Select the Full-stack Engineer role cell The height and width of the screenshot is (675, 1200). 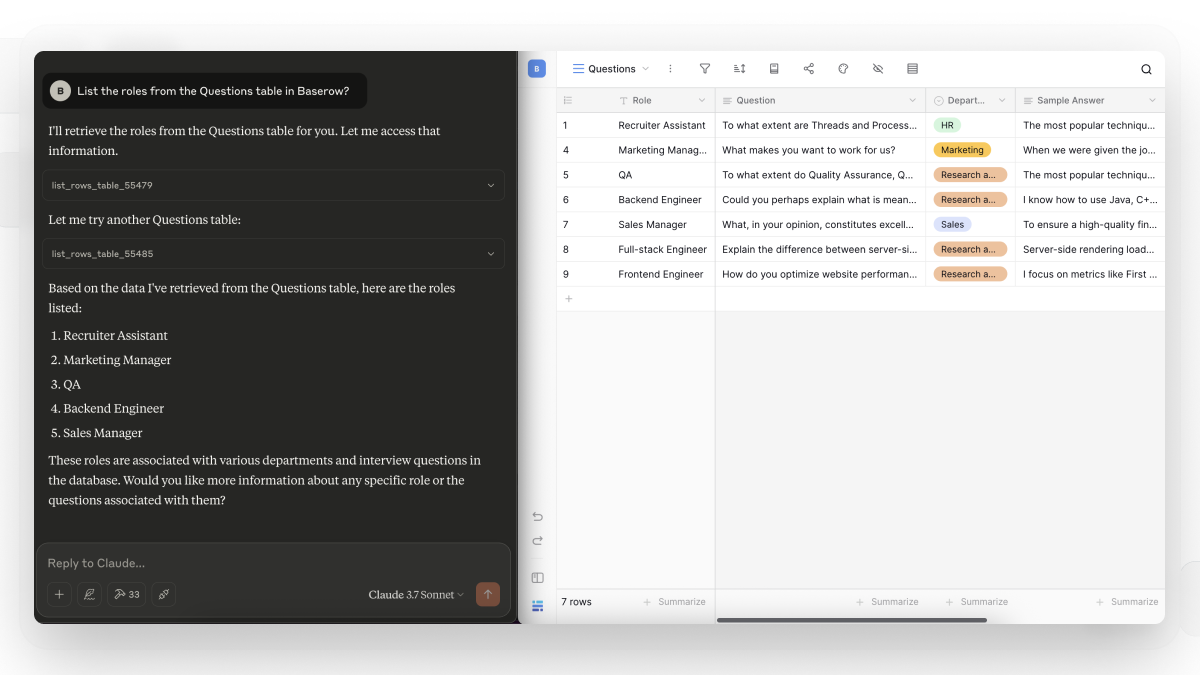tap(662, 249)
